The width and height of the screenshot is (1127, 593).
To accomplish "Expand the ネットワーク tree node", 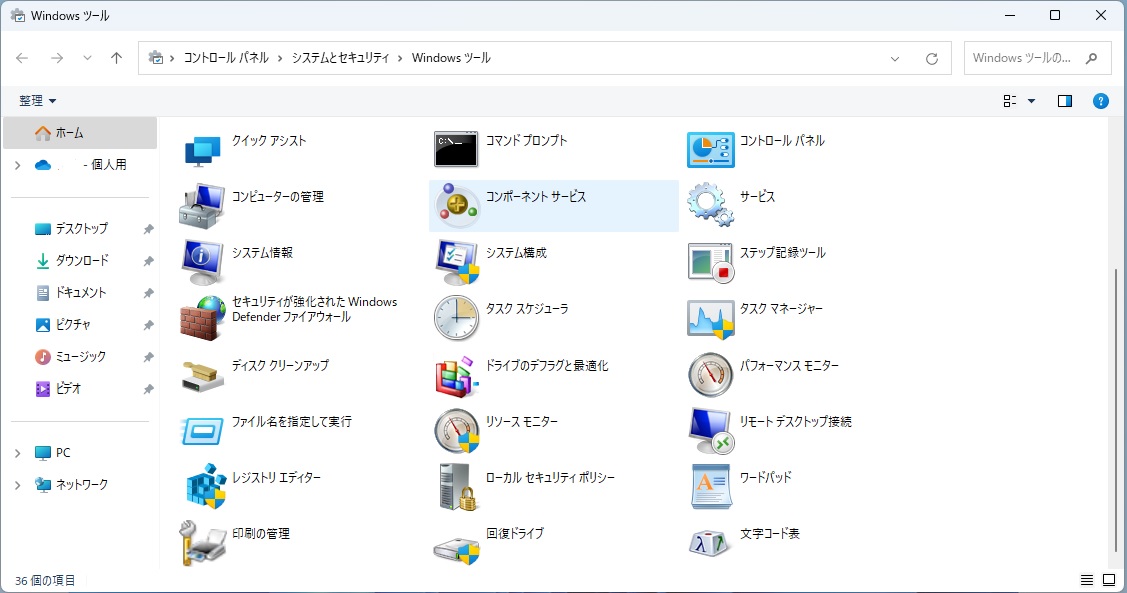I will click(x=17, y=485).
